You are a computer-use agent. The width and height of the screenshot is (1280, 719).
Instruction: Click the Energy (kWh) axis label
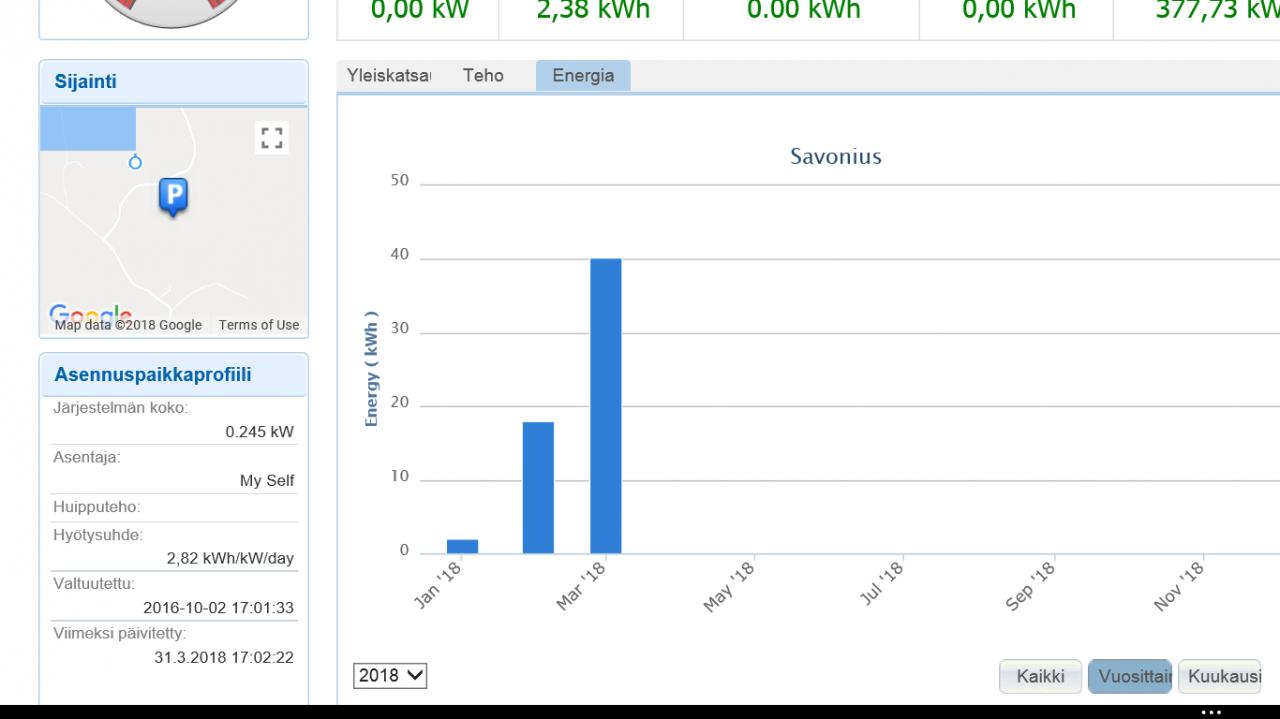tap(372, 368)
